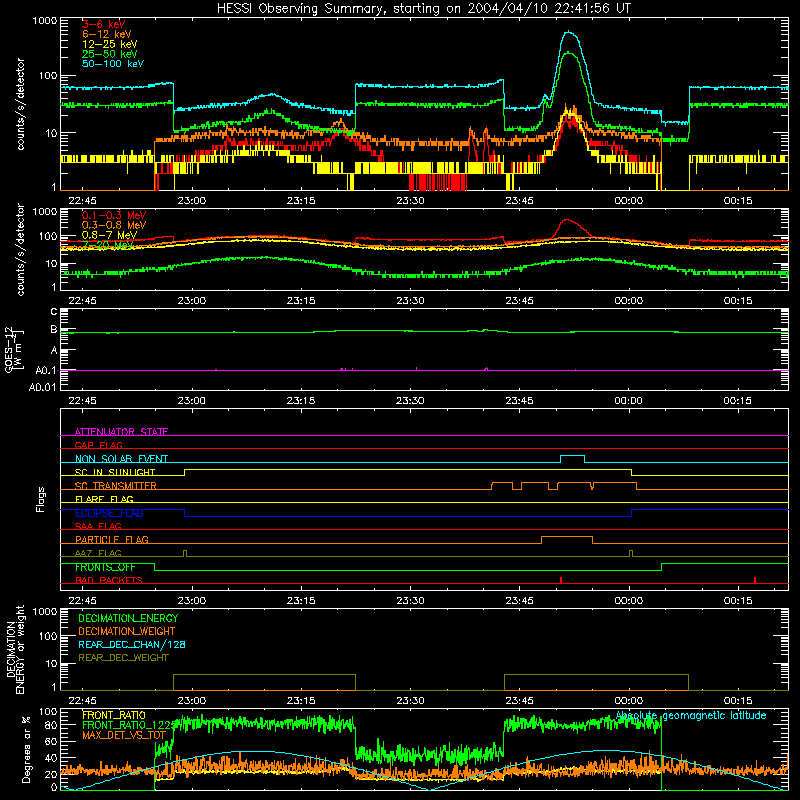Click the 0.1-0.3 MeV legend label
The width and height of the screenshot is (800, 800).
pos(114,215)
